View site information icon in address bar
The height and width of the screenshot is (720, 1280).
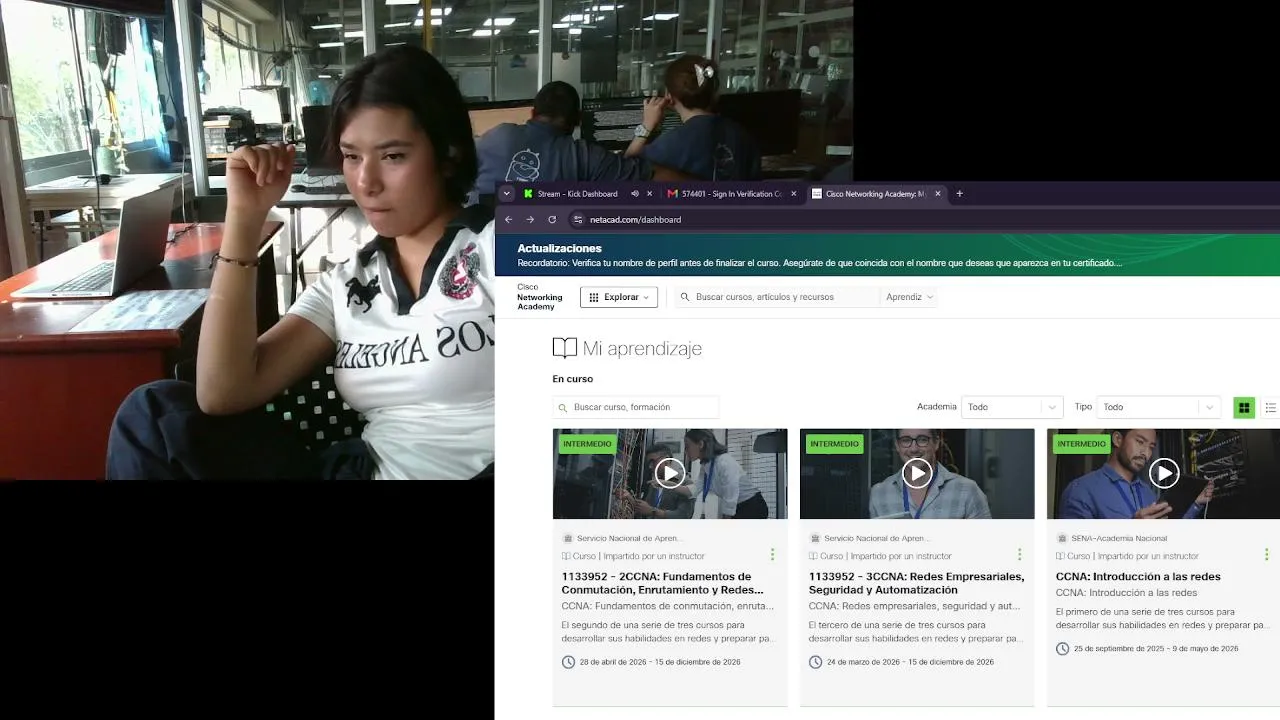(x=577, y=219)
